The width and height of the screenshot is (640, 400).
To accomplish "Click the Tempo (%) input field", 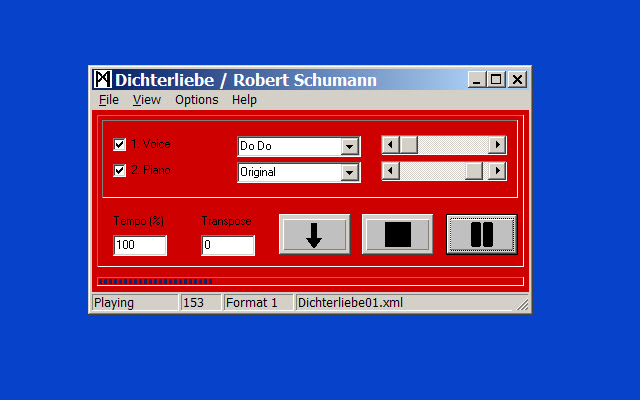I will click(140, 245).
